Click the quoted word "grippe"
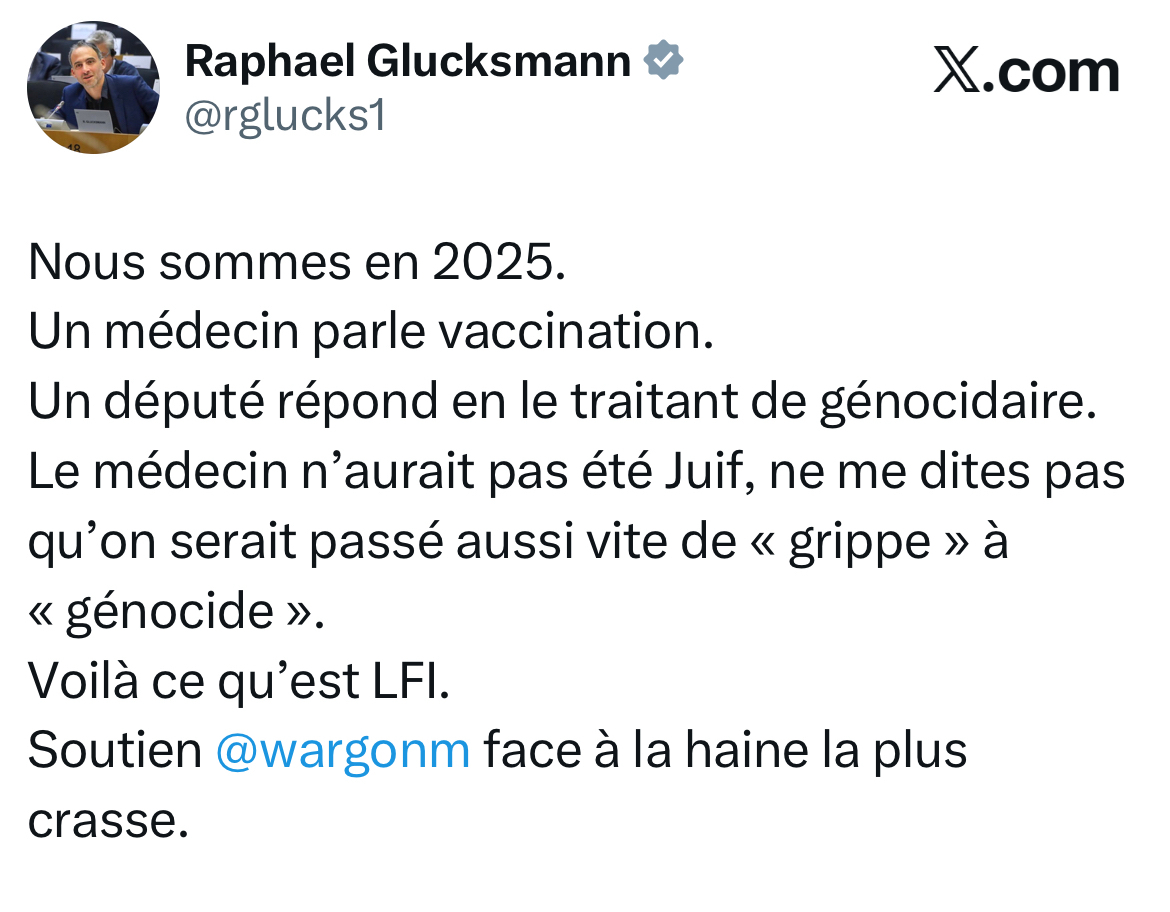This screenshot has height=912, width=1170. pos(859,542)
